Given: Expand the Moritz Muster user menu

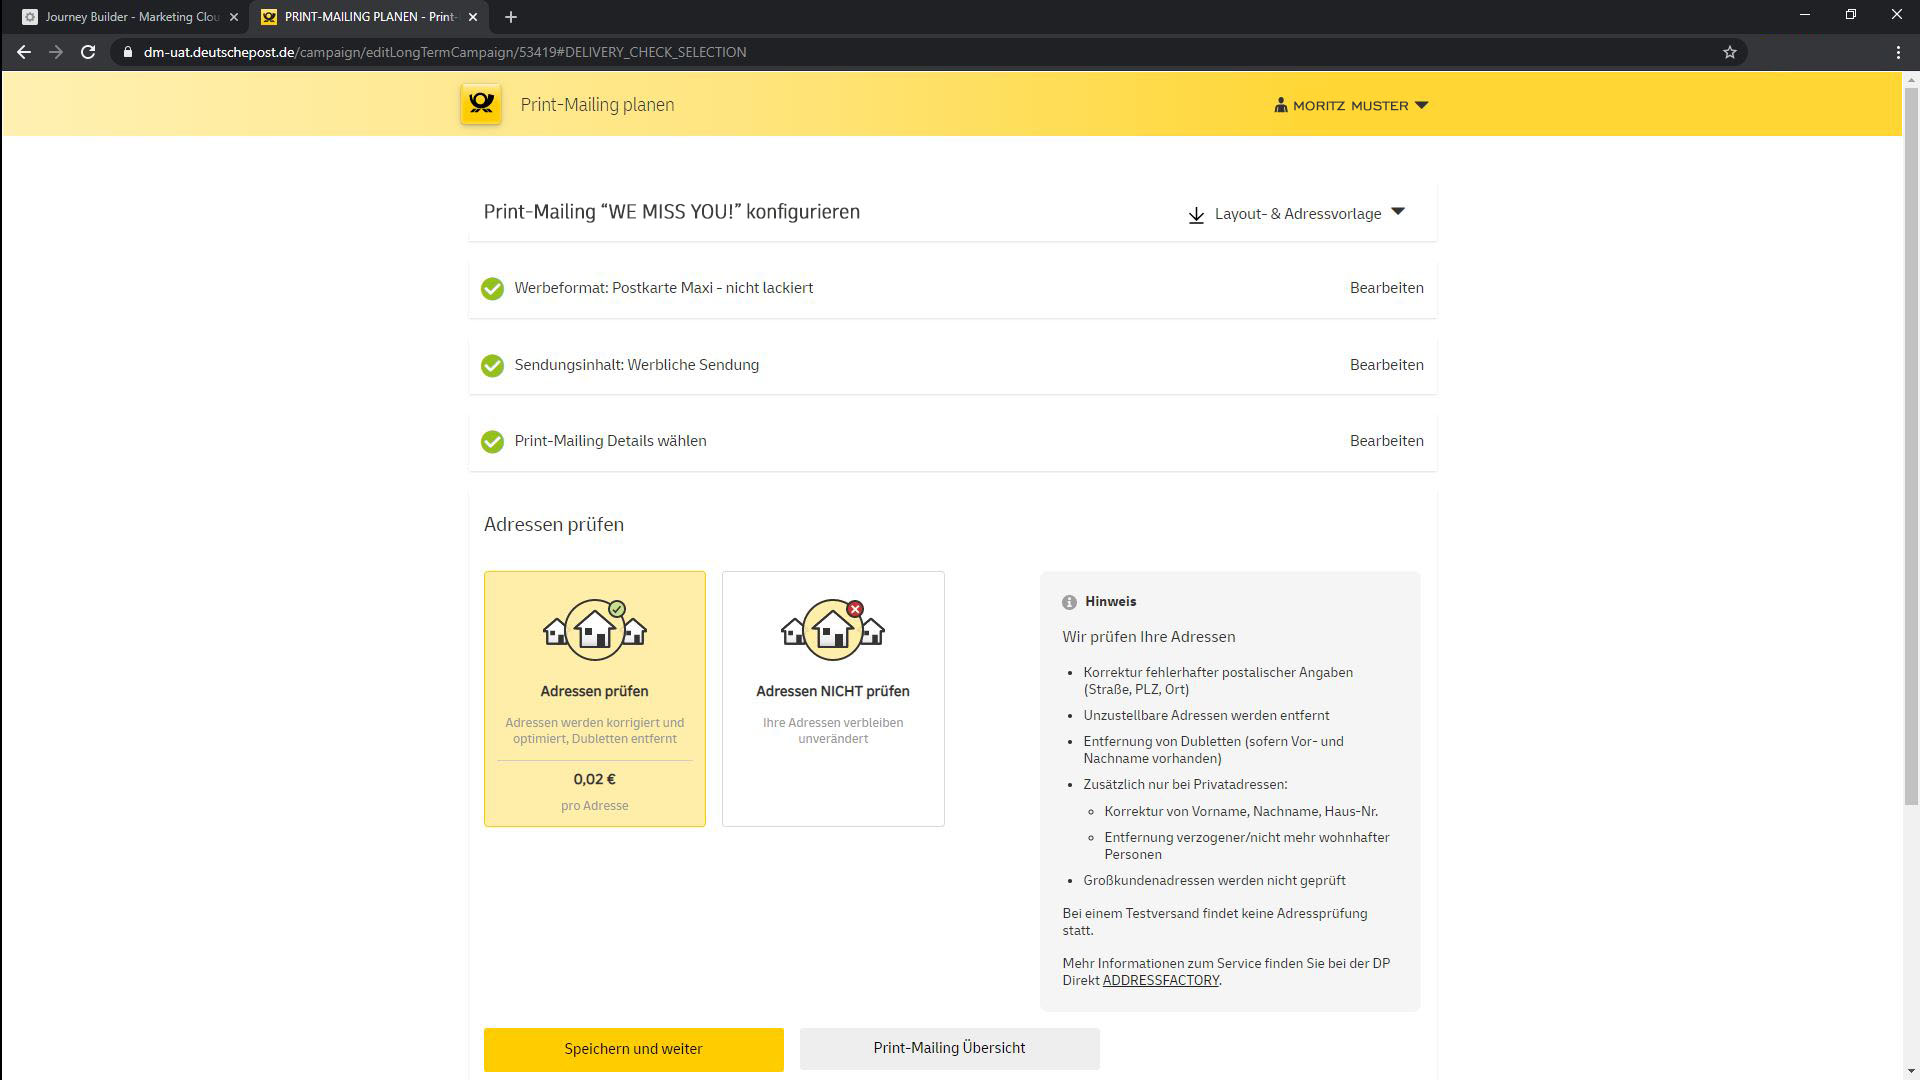Looking at the screenshot, I should [x=1351, y=105].
